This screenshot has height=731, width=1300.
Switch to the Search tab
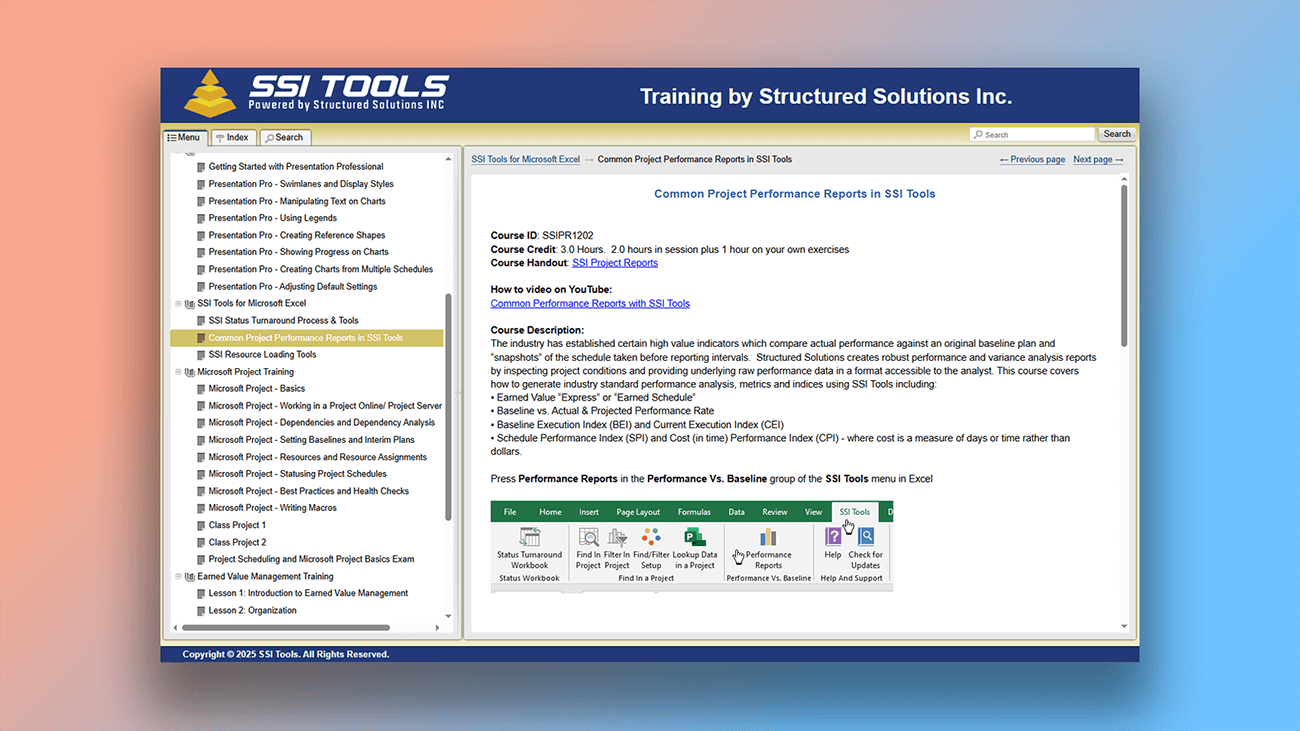click(284, 138)
